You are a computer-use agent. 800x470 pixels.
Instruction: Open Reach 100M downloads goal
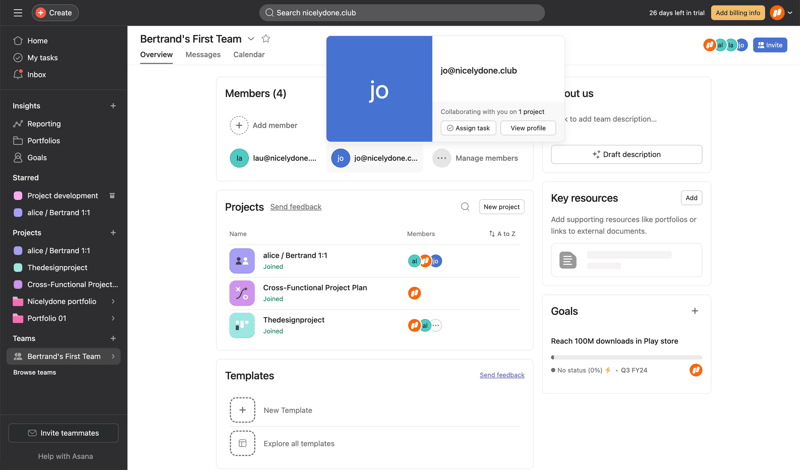614,341
